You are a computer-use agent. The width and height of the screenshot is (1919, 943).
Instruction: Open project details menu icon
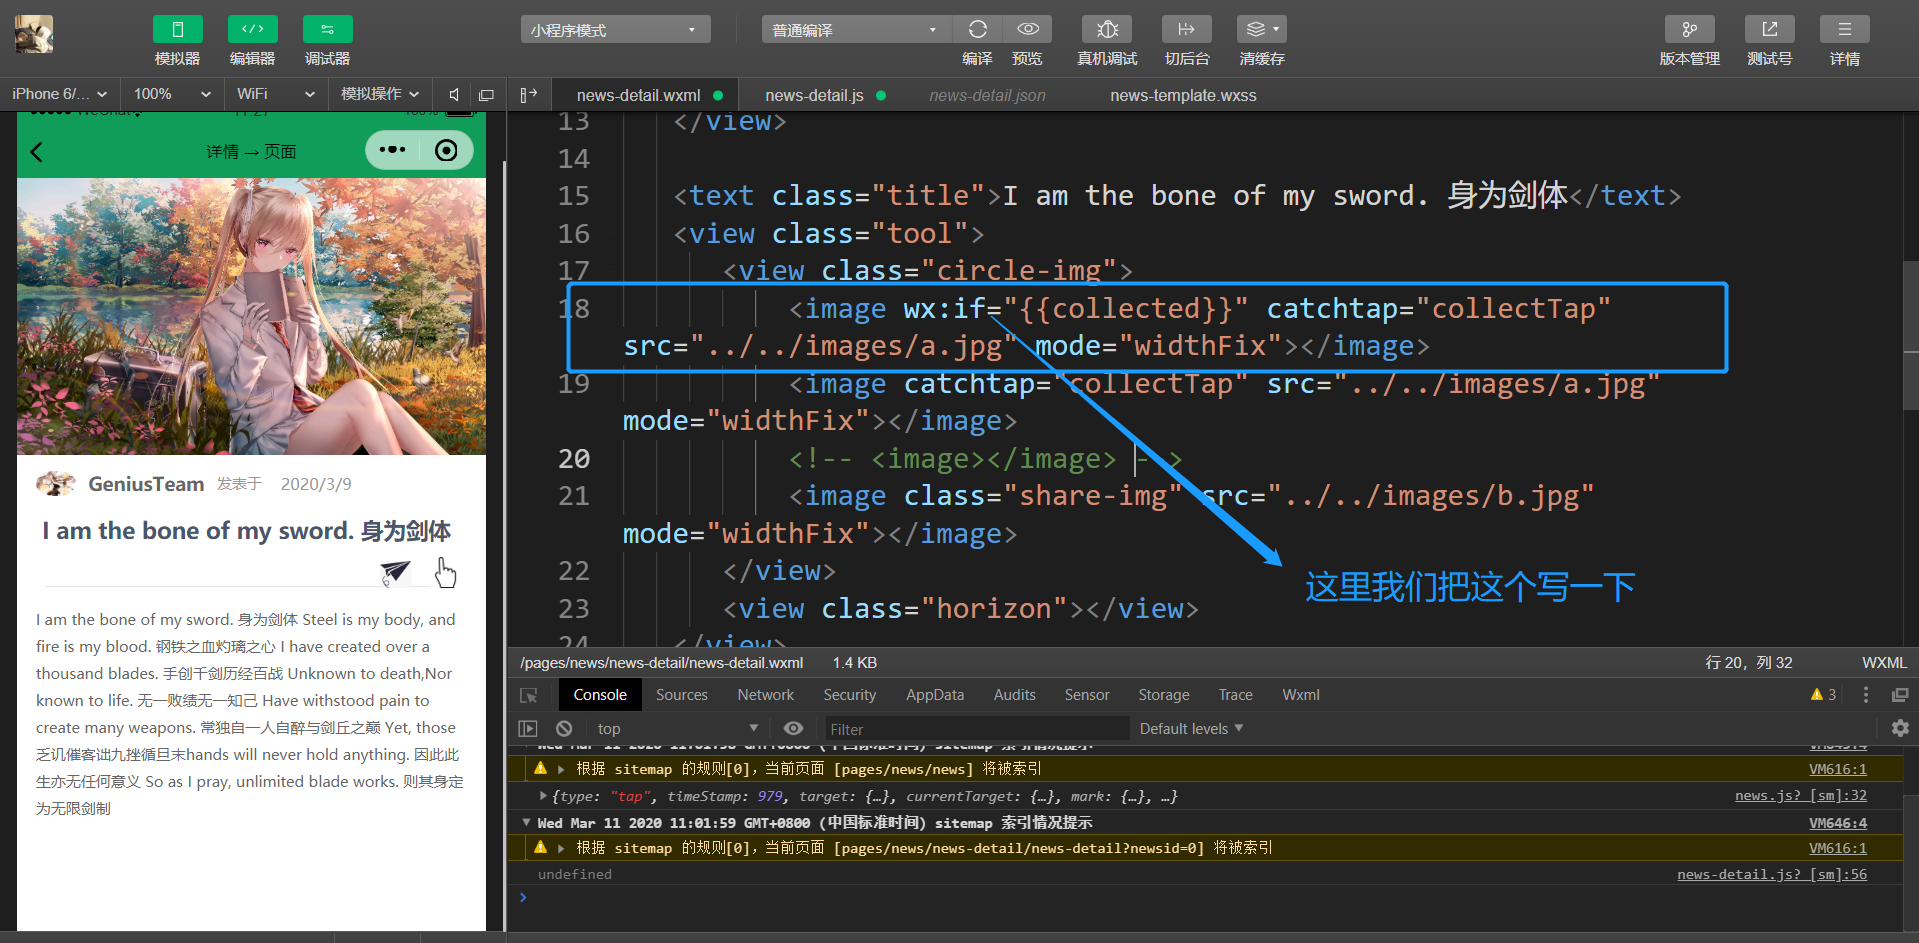(x=1844, y=30)
